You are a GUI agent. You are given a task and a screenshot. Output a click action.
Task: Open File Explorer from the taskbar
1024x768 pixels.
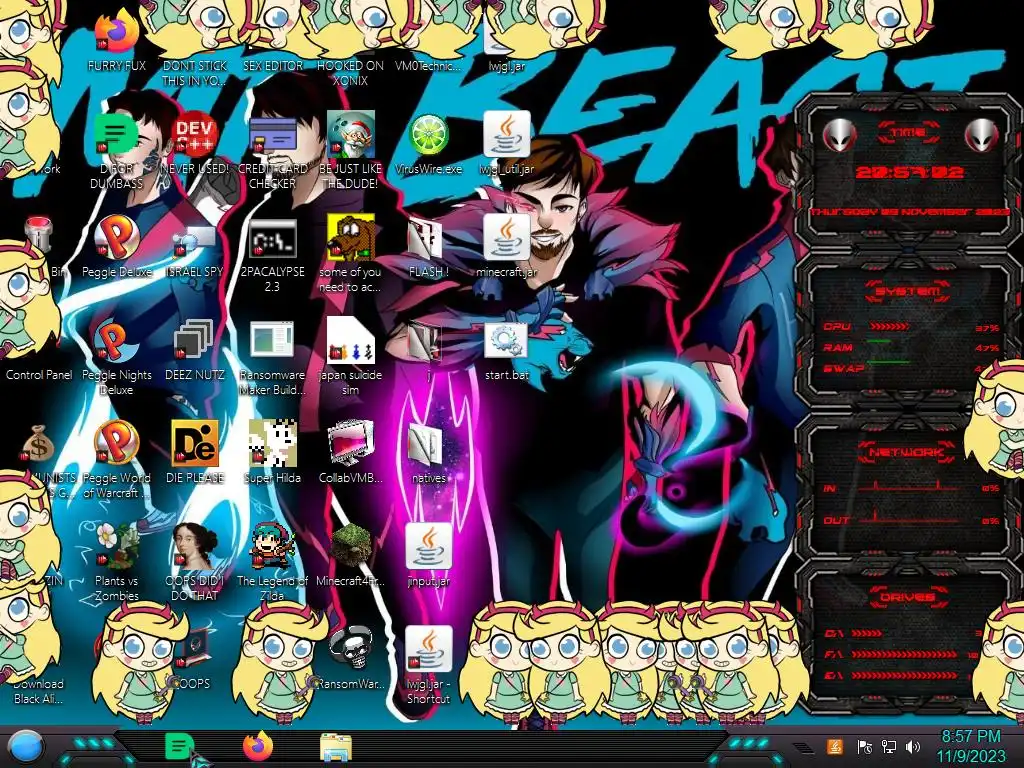pyautogui.click(x=336, y=748)
